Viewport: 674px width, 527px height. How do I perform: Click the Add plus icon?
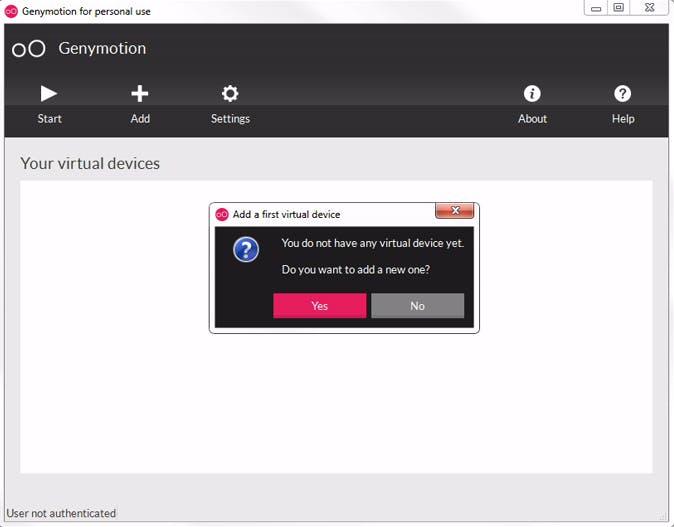(140, 93)
